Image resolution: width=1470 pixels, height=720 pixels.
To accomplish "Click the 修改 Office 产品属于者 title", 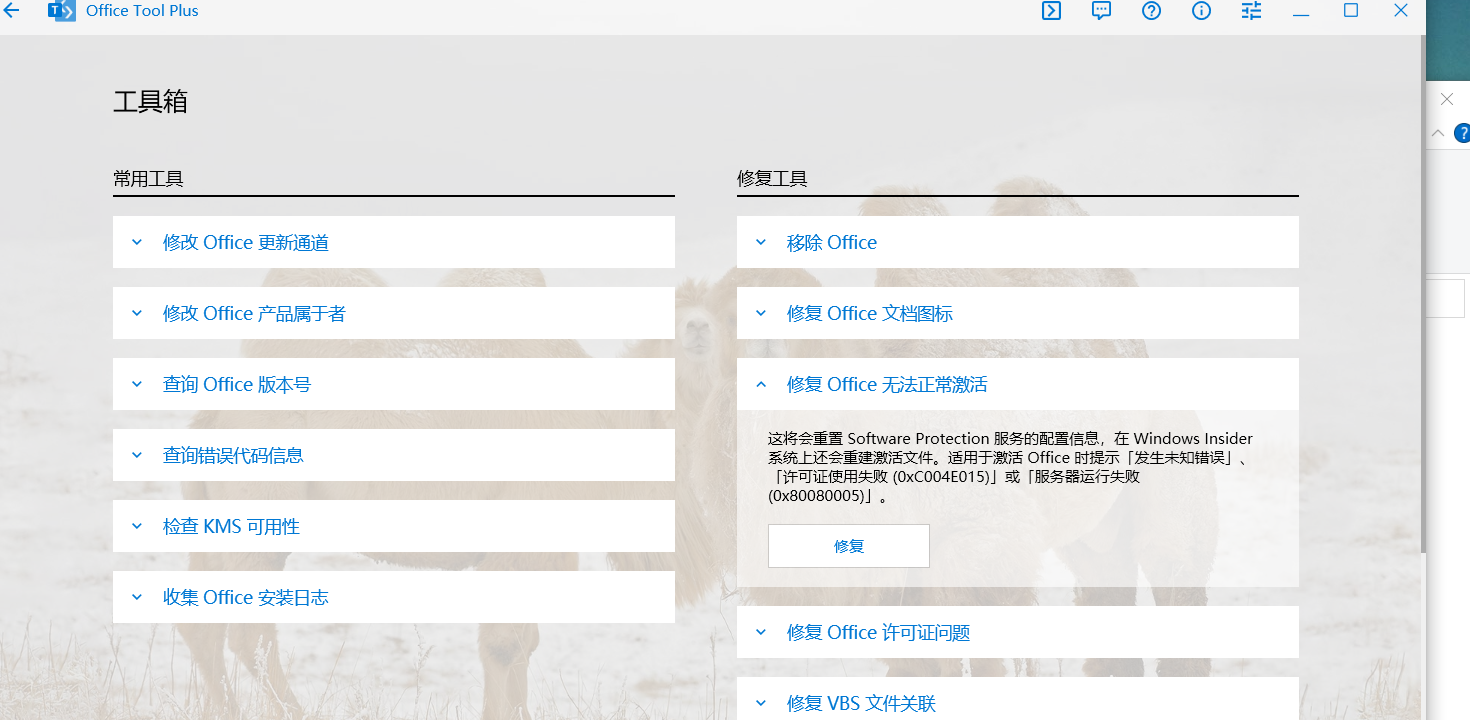I will click(254, 313).
